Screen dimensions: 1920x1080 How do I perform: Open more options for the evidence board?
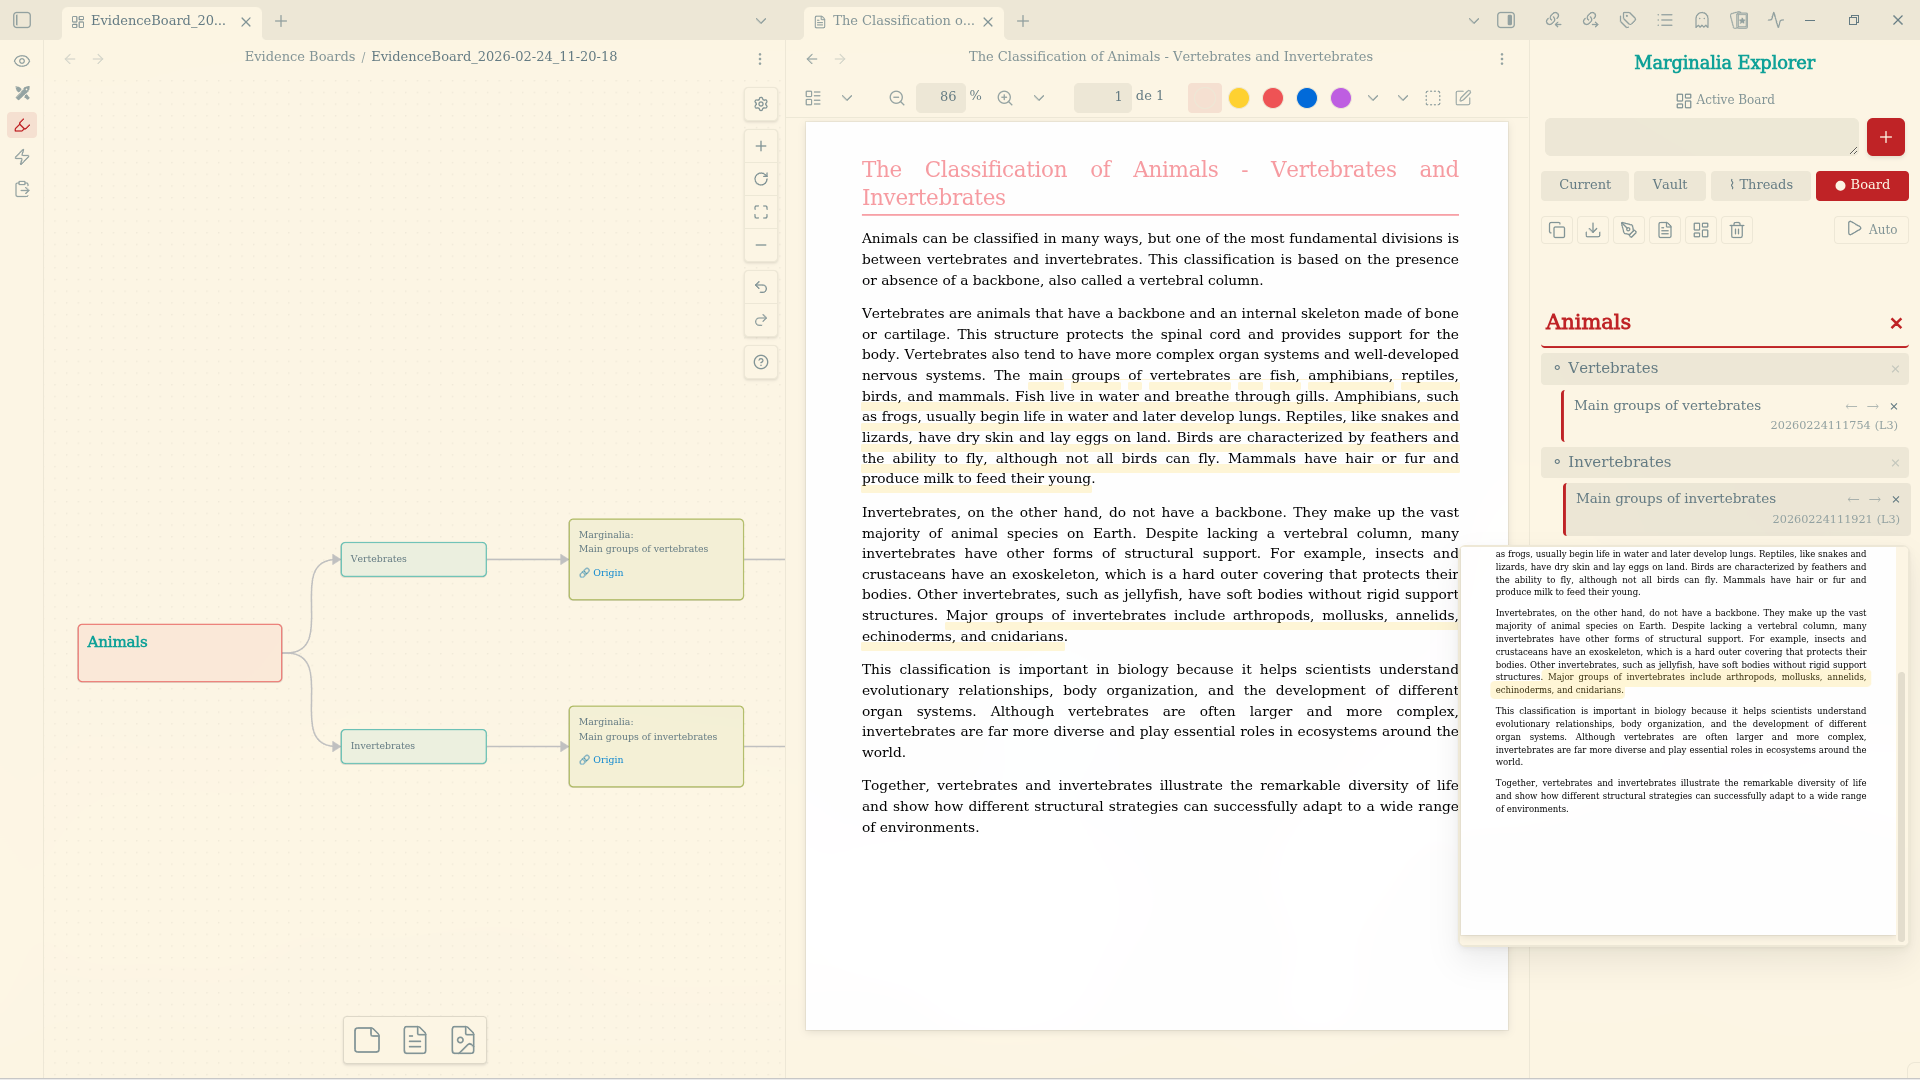point(760,59)
